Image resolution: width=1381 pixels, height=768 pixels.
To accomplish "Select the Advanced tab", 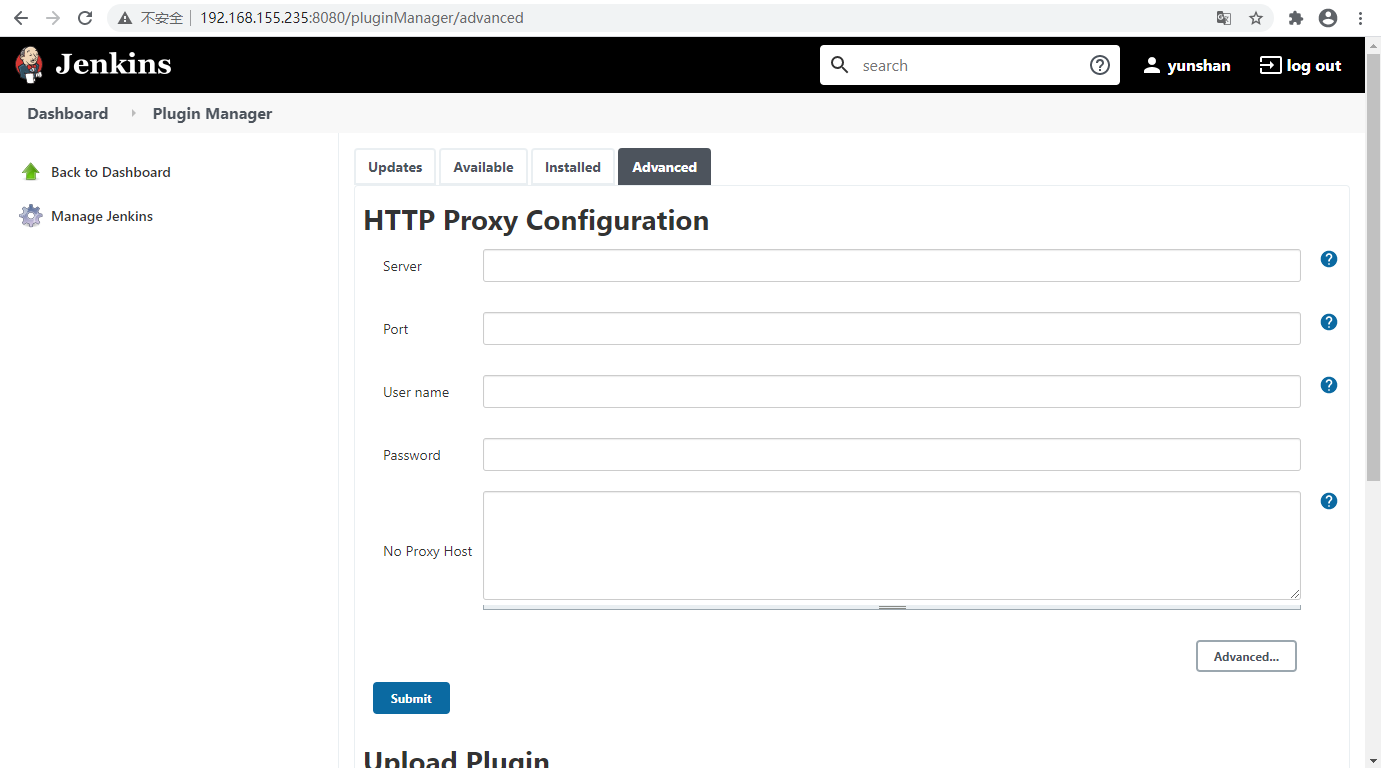I will click(664, 167).
